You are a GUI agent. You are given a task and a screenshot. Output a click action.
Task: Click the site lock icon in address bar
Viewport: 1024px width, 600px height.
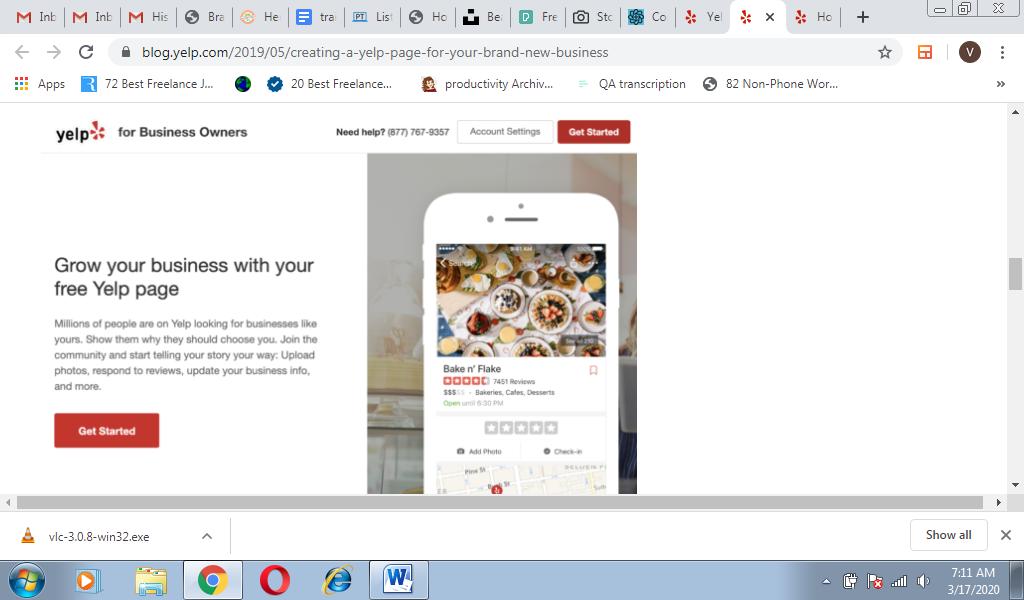coord(127,52)
